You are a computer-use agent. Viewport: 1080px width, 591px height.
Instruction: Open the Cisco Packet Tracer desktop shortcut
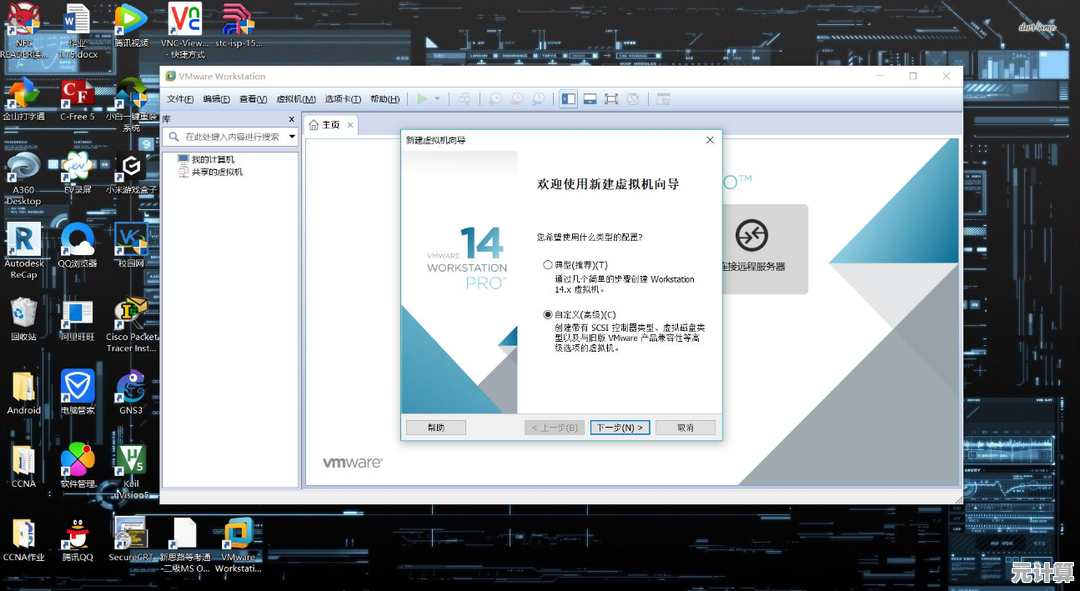pos(131,324)
